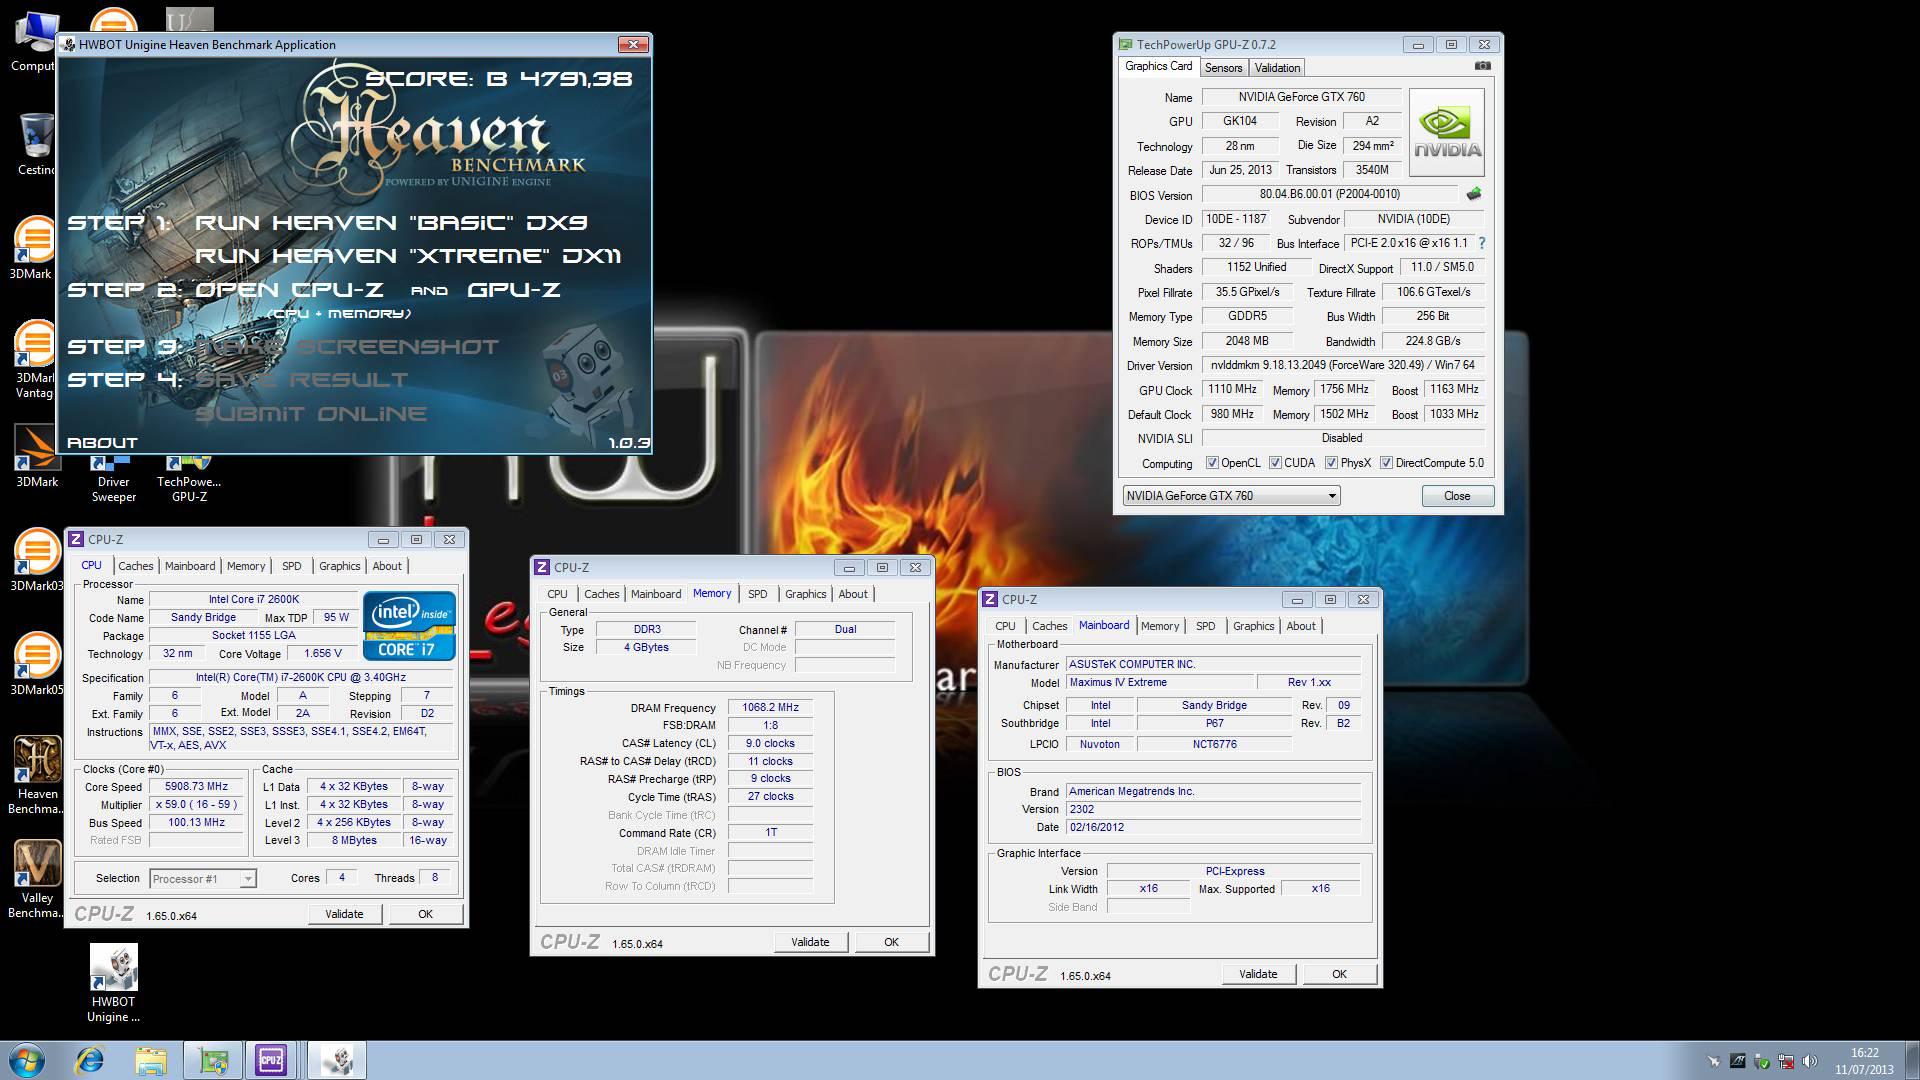Click the safely remove hardware USB tray icon
Image resolution: width=1920 pixels, height=1080 pixels.
click(x=1762, y=1061)
